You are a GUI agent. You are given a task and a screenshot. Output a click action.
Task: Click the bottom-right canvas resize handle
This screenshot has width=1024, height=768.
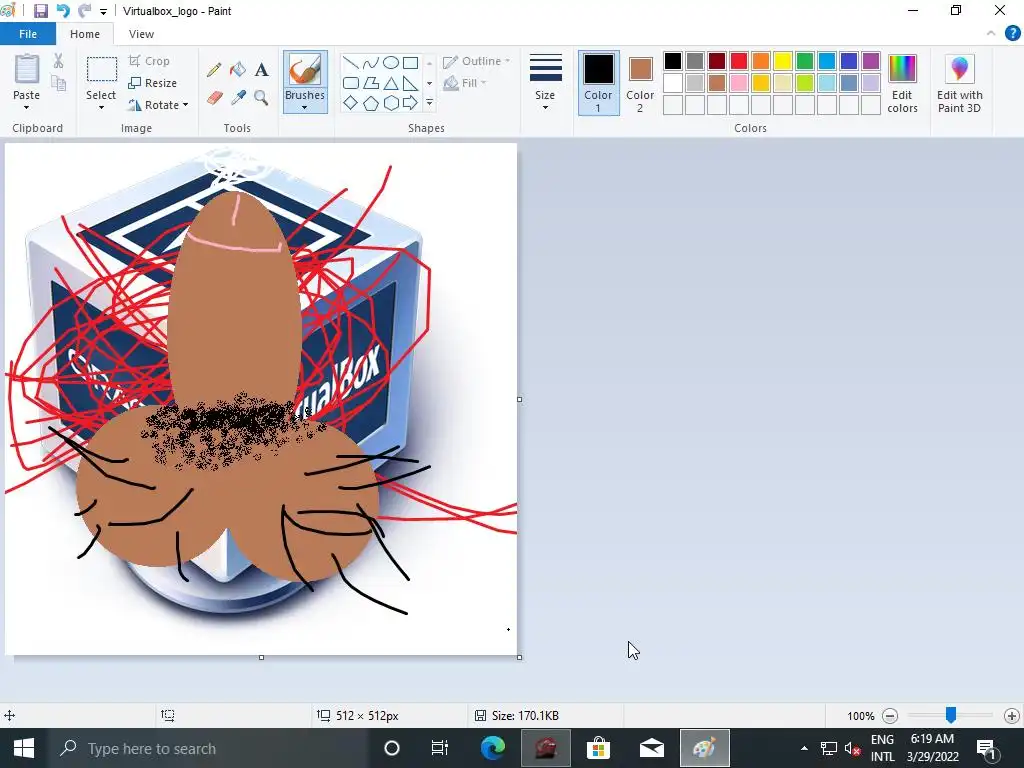coord(519,657)
